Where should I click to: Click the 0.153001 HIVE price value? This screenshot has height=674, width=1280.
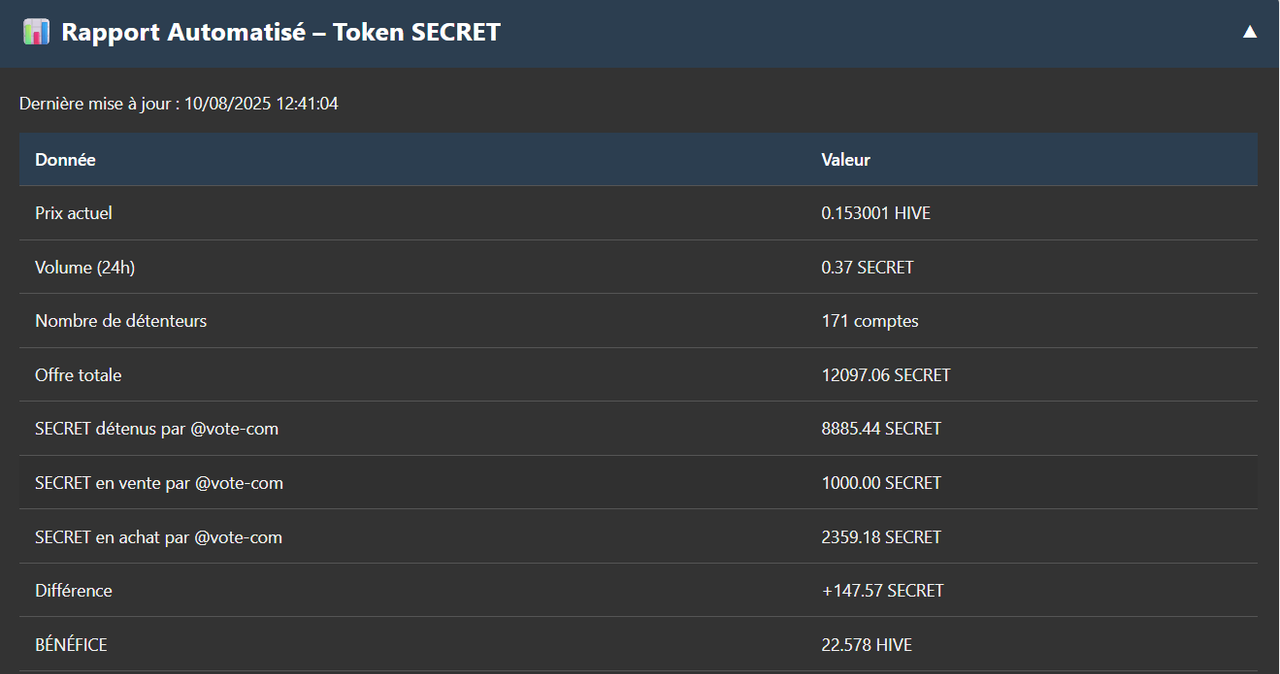(x=876, y=213)
